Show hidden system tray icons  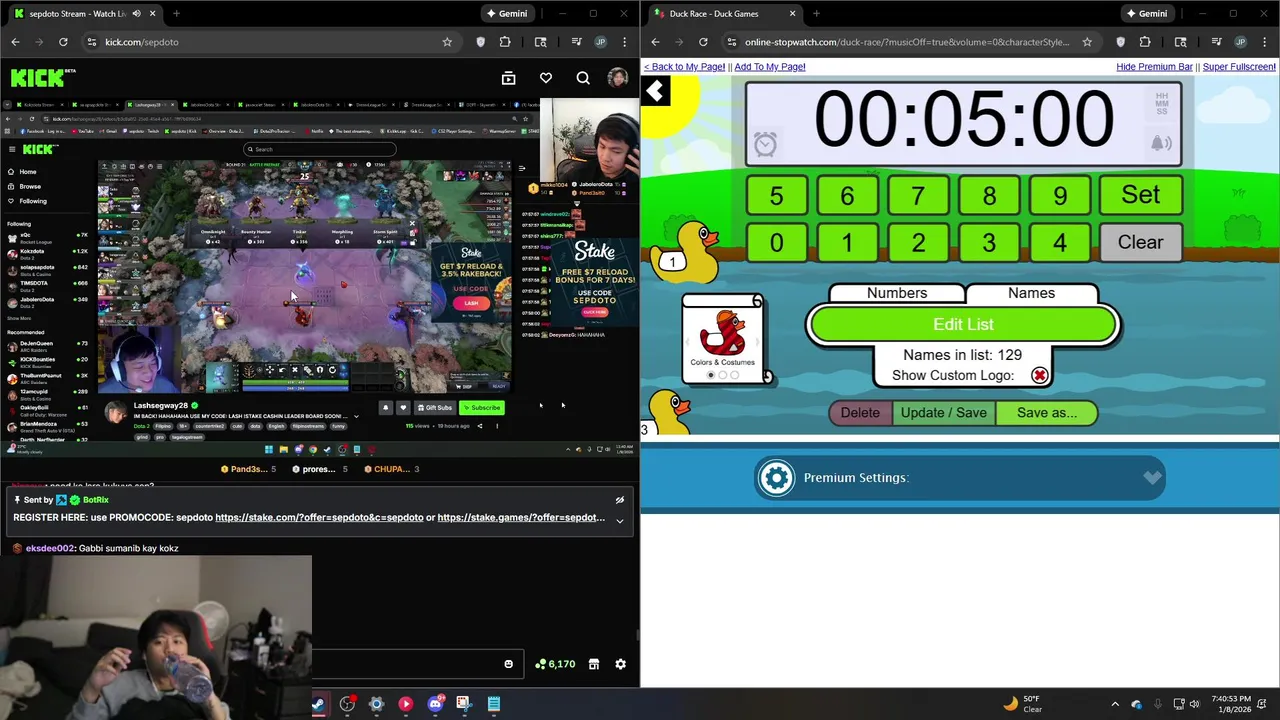pos(1115,704)
